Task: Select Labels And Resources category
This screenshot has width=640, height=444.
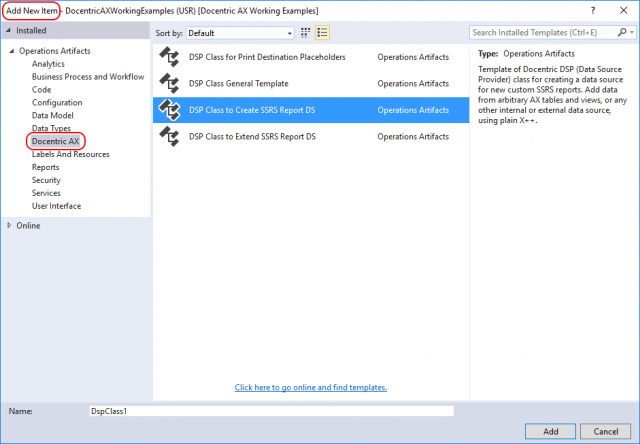Action: [x=71, y=154]
